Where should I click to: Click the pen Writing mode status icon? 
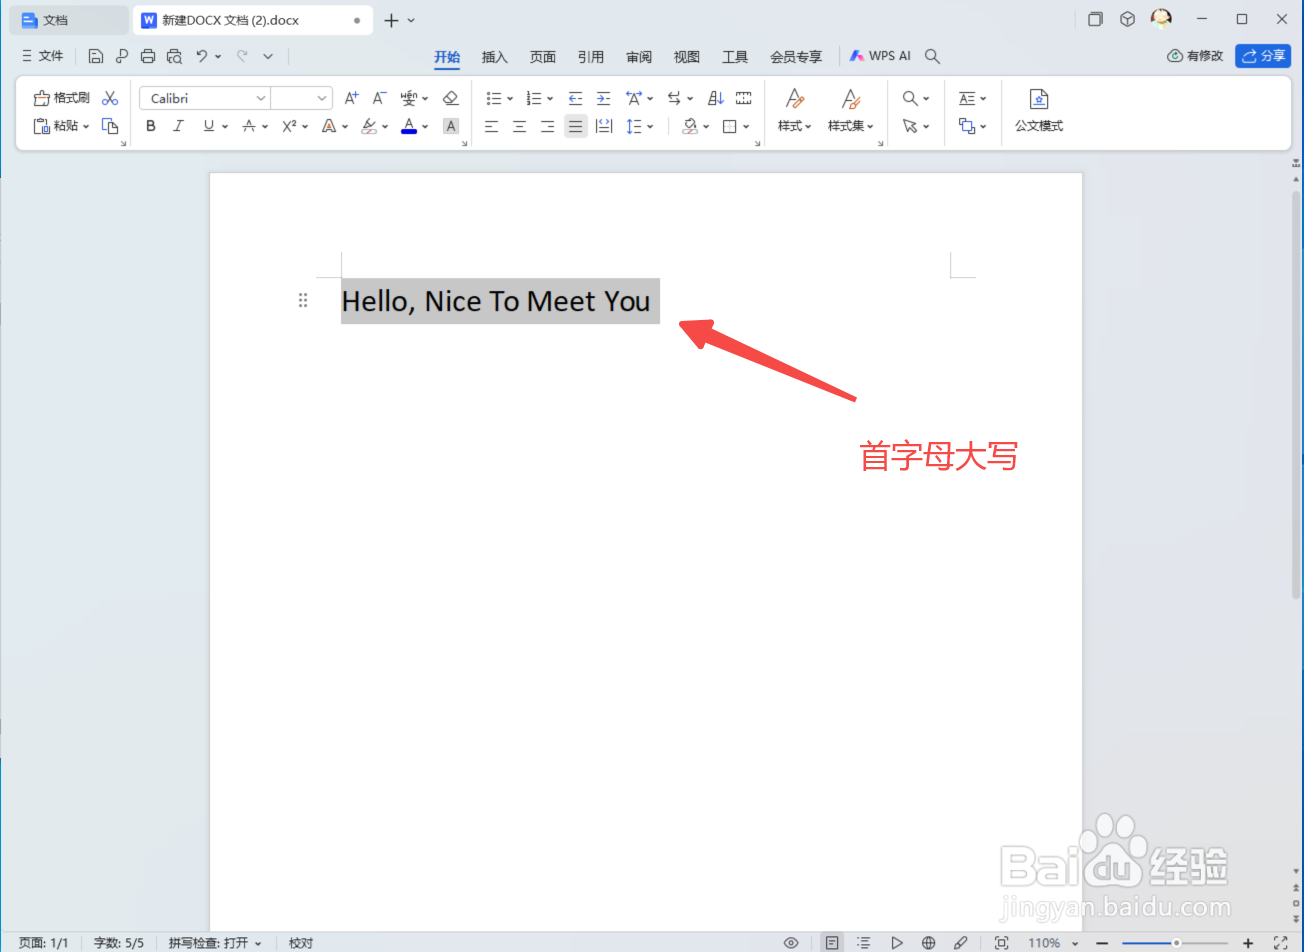(961, 942)
